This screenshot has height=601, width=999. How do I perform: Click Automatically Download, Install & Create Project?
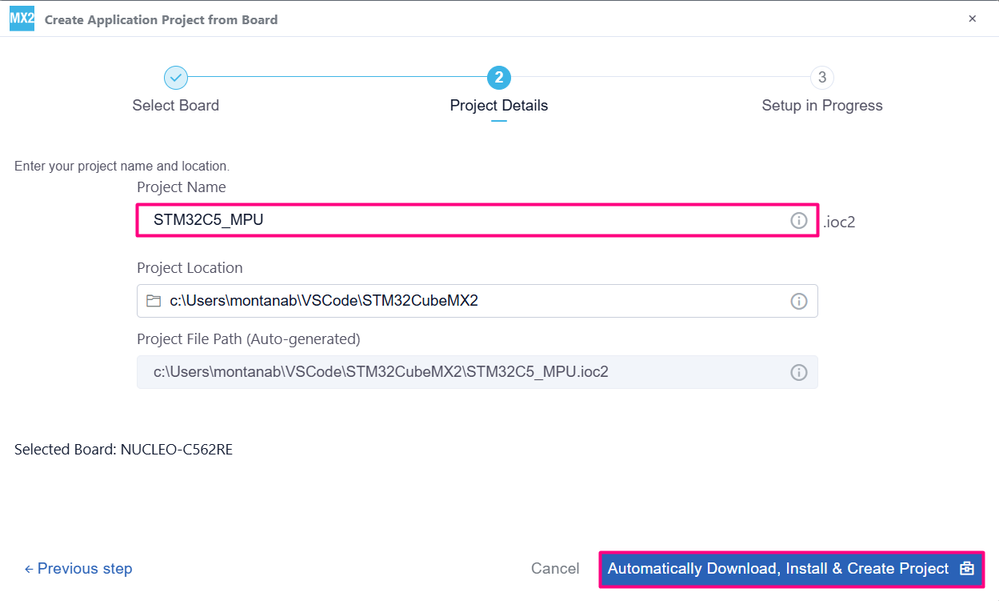coord(791,569)
